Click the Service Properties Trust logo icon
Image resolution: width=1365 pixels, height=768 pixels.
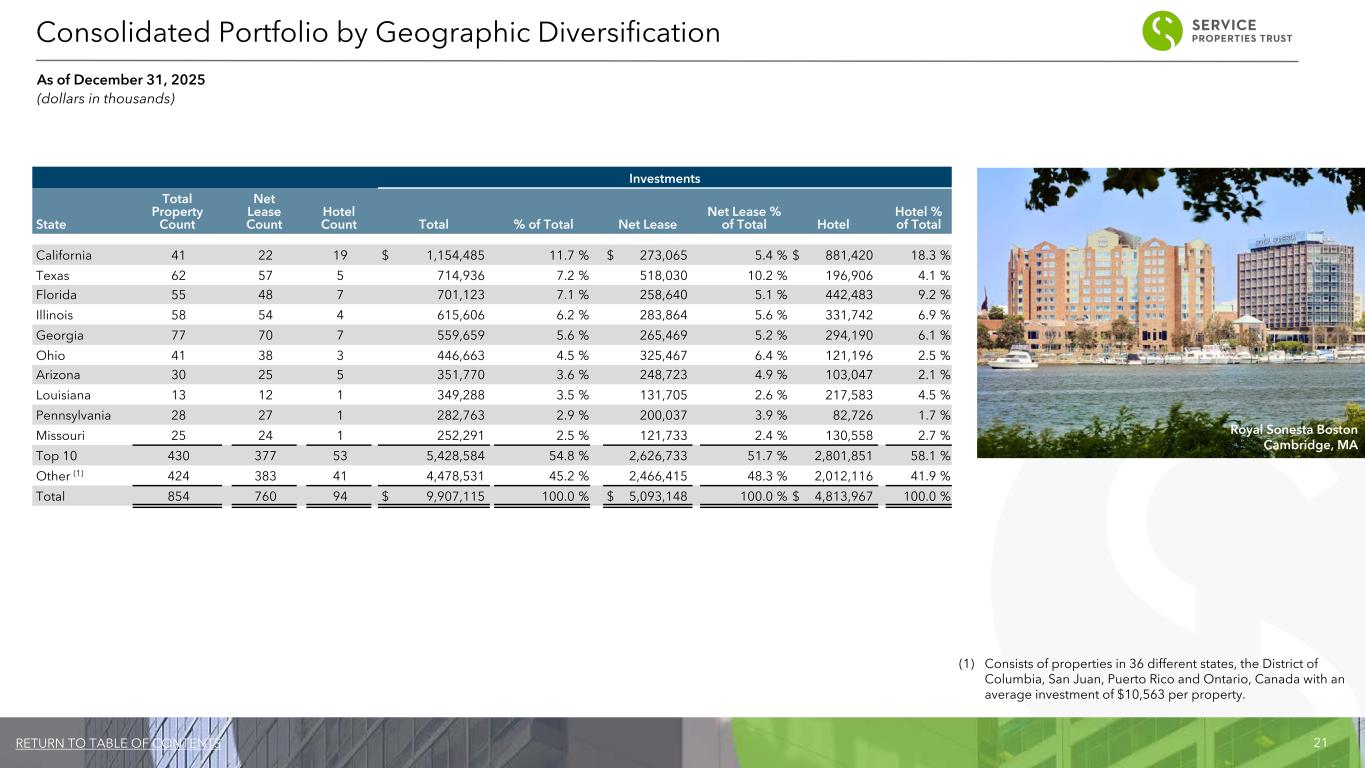point(1164,31)
